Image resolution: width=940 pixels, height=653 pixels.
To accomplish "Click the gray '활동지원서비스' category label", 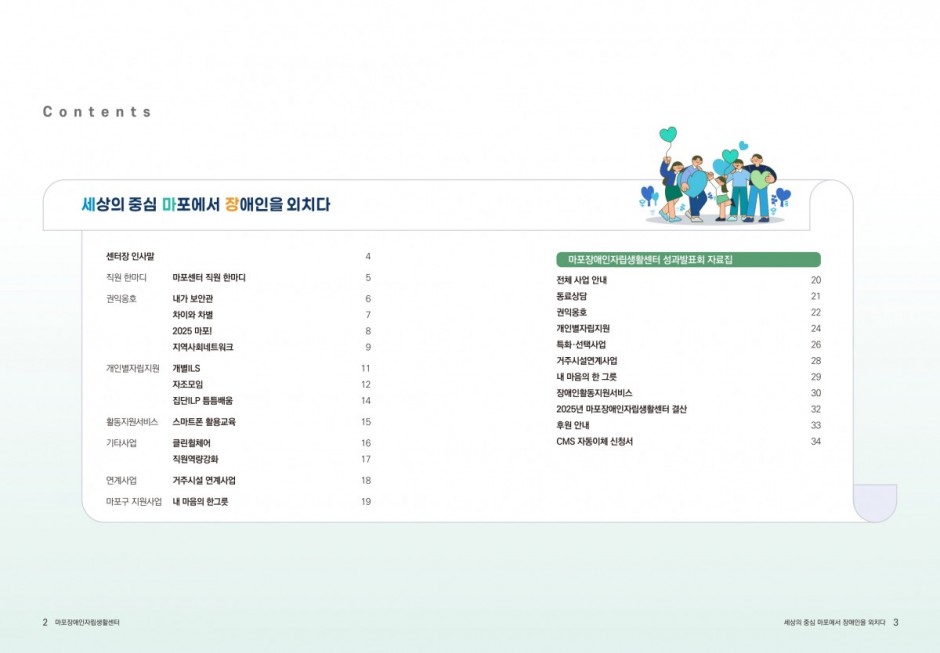I will point(132,422).
